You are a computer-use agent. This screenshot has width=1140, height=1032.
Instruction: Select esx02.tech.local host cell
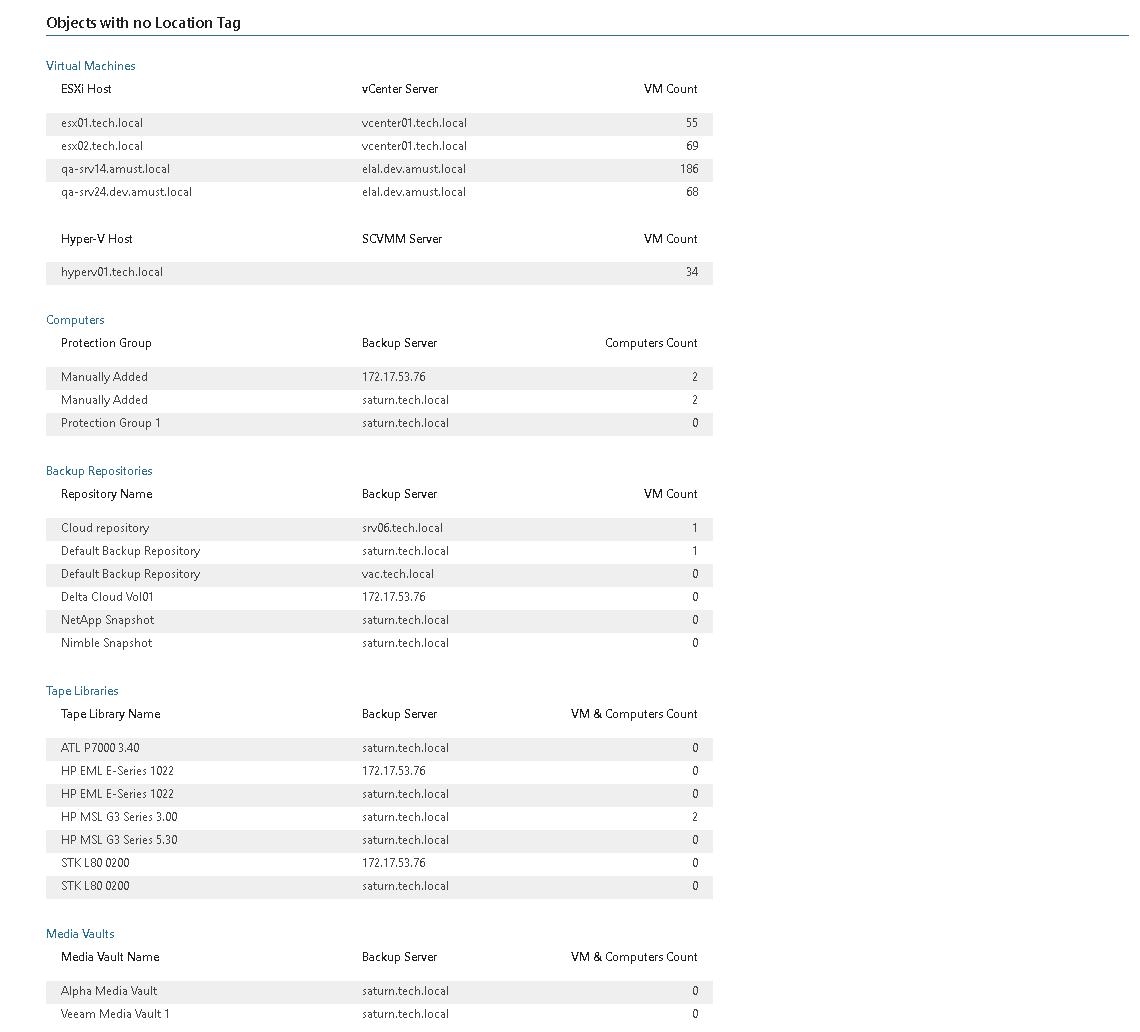(102, 146)
